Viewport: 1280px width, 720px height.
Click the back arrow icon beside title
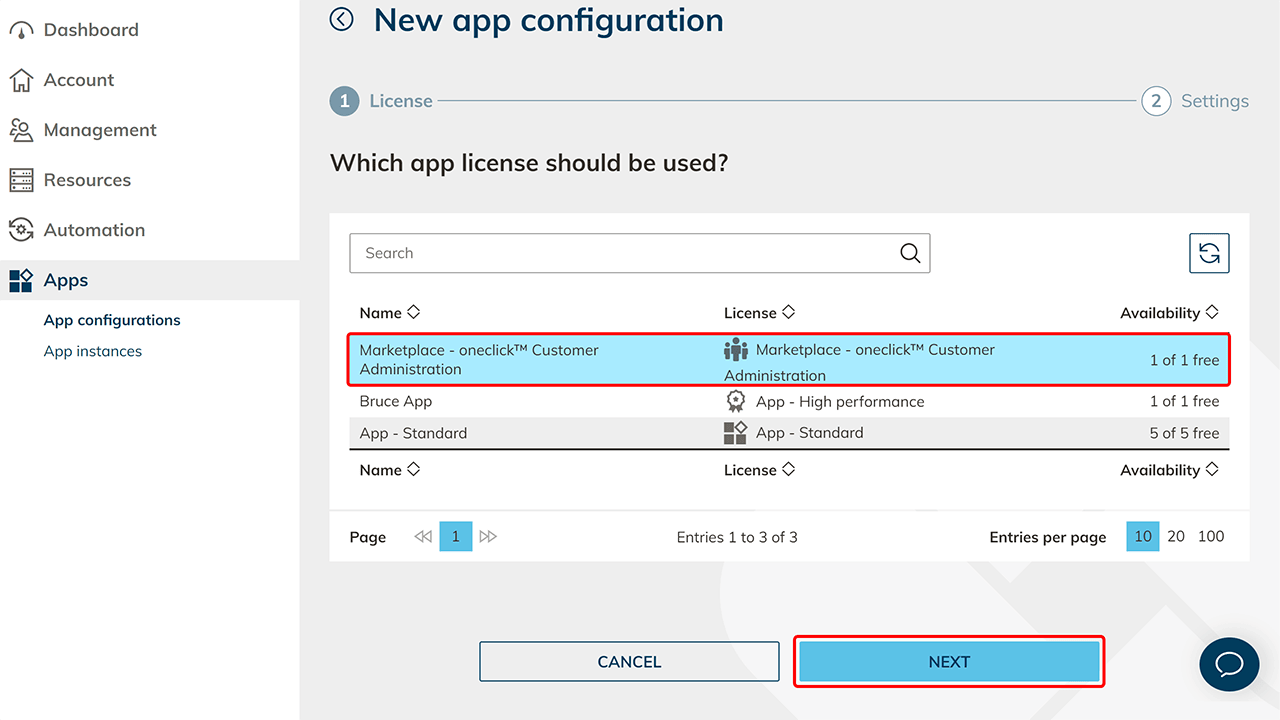tap(342, 20)
